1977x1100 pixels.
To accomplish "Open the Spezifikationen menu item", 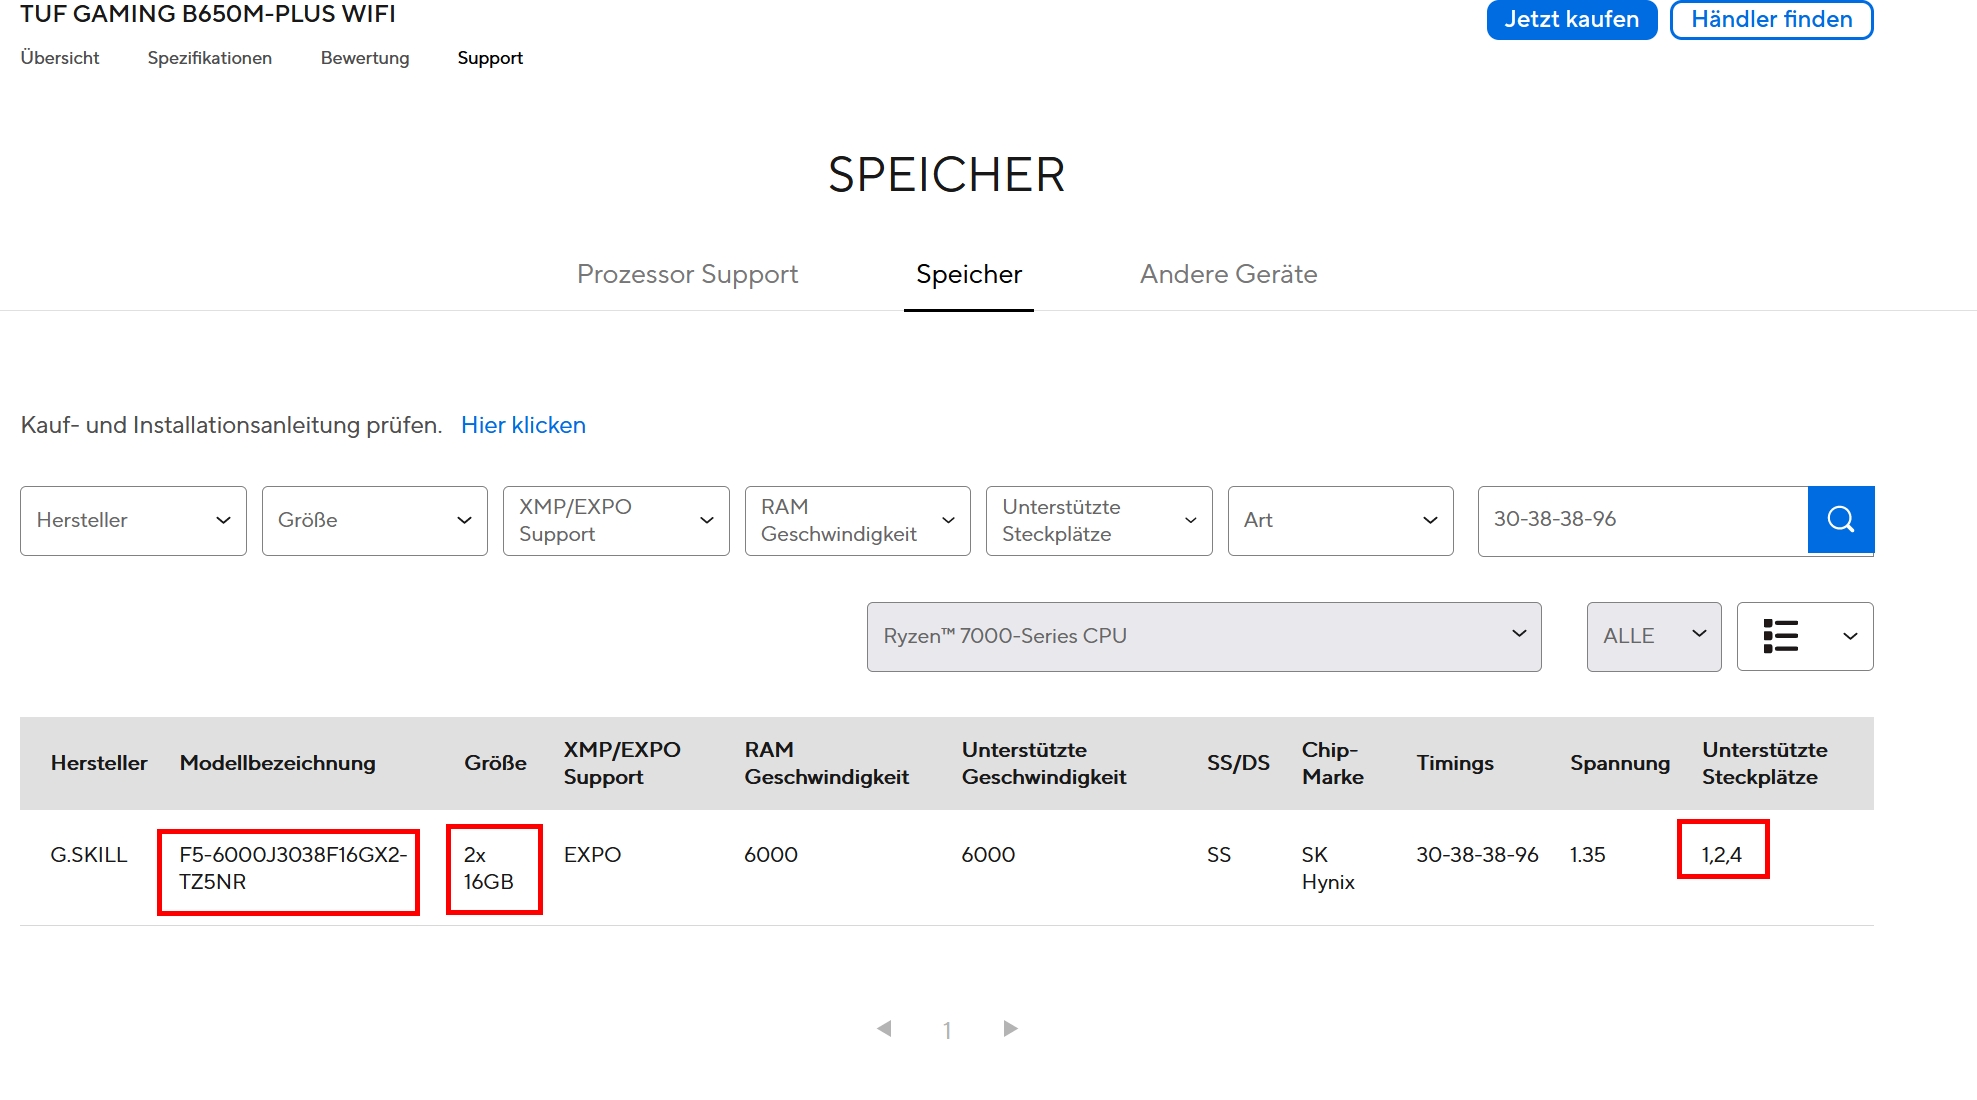I will click(x=210, y=58).
